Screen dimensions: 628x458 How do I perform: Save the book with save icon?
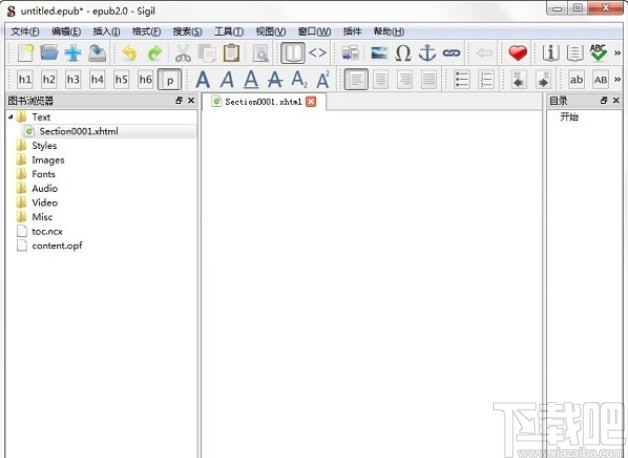pyautogui.click(x=97, y=53)
